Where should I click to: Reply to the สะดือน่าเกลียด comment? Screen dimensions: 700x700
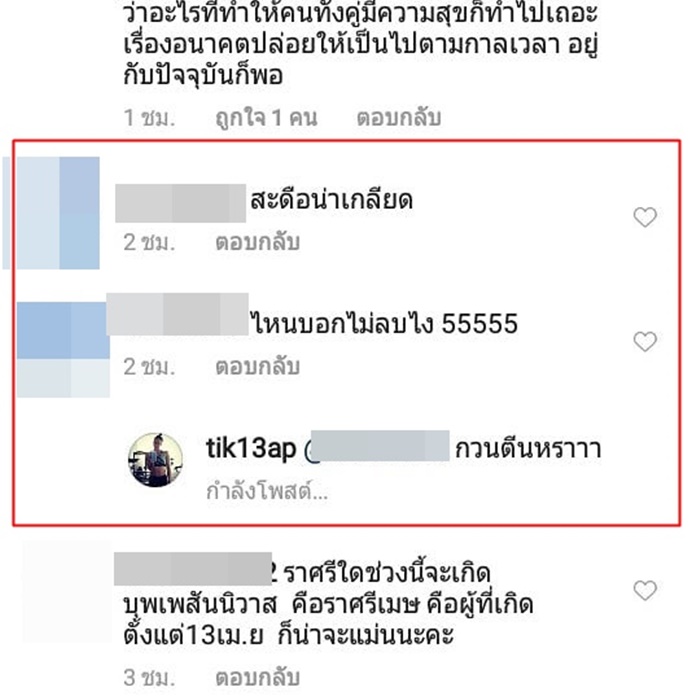point(257,242)
